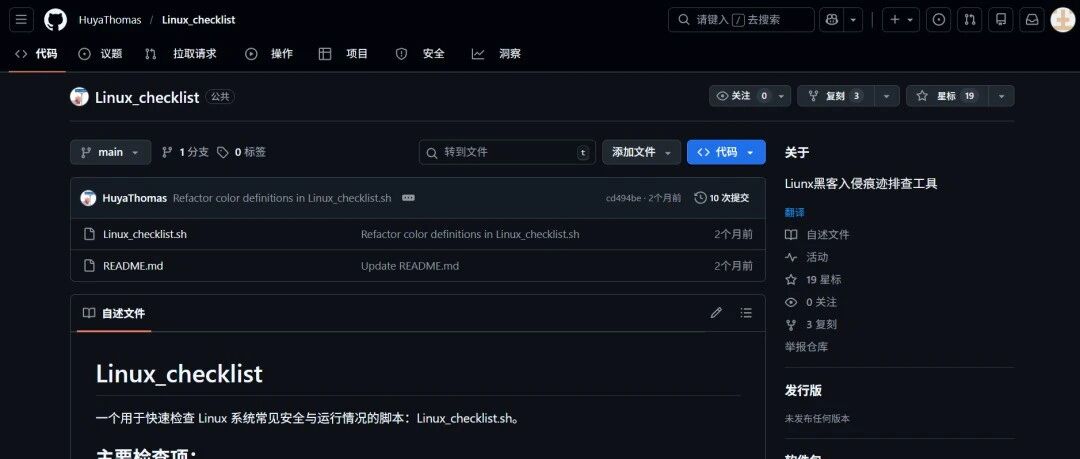Open file Linux_checklist.sh
The height and width of the screenshot is (459, 1080).
coord(145,234)
